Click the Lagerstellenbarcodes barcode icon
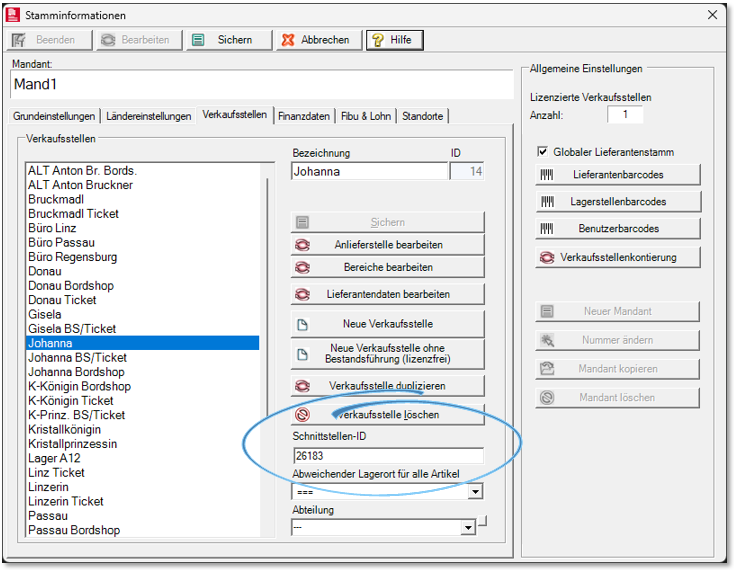 coord(547,202)
